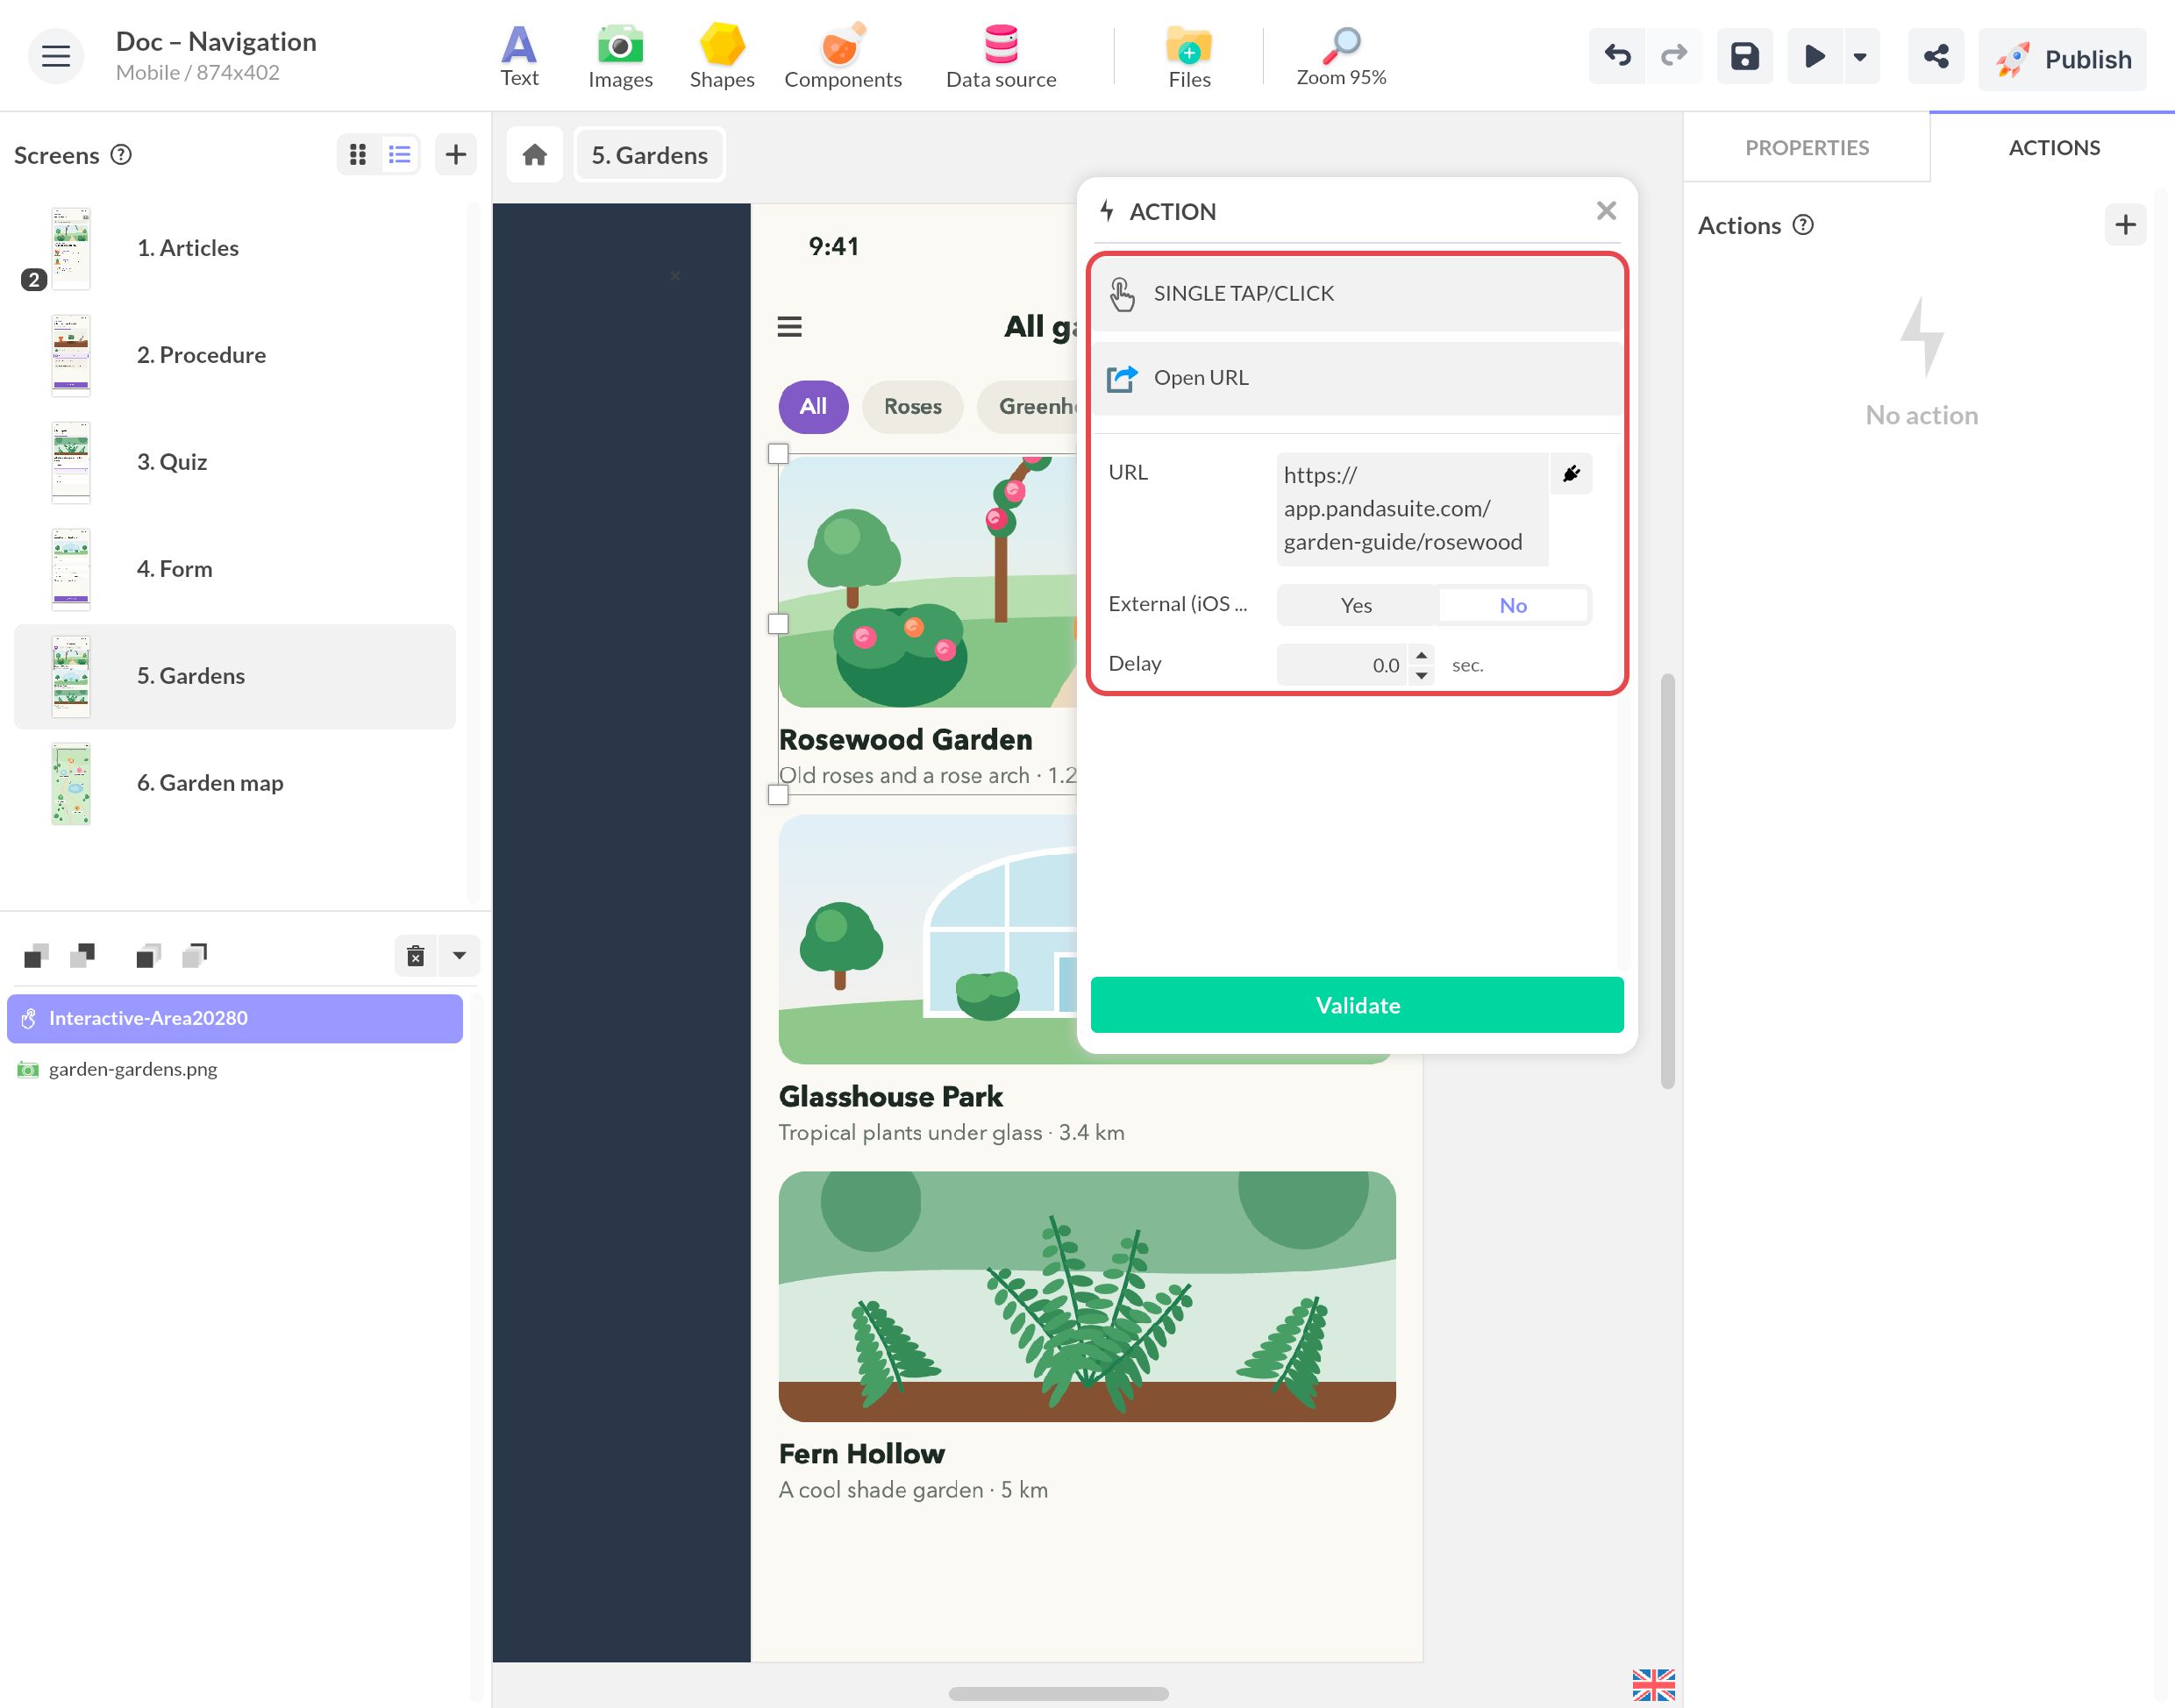Click the 5. Gardens breadcrumb

pos(650,155)
